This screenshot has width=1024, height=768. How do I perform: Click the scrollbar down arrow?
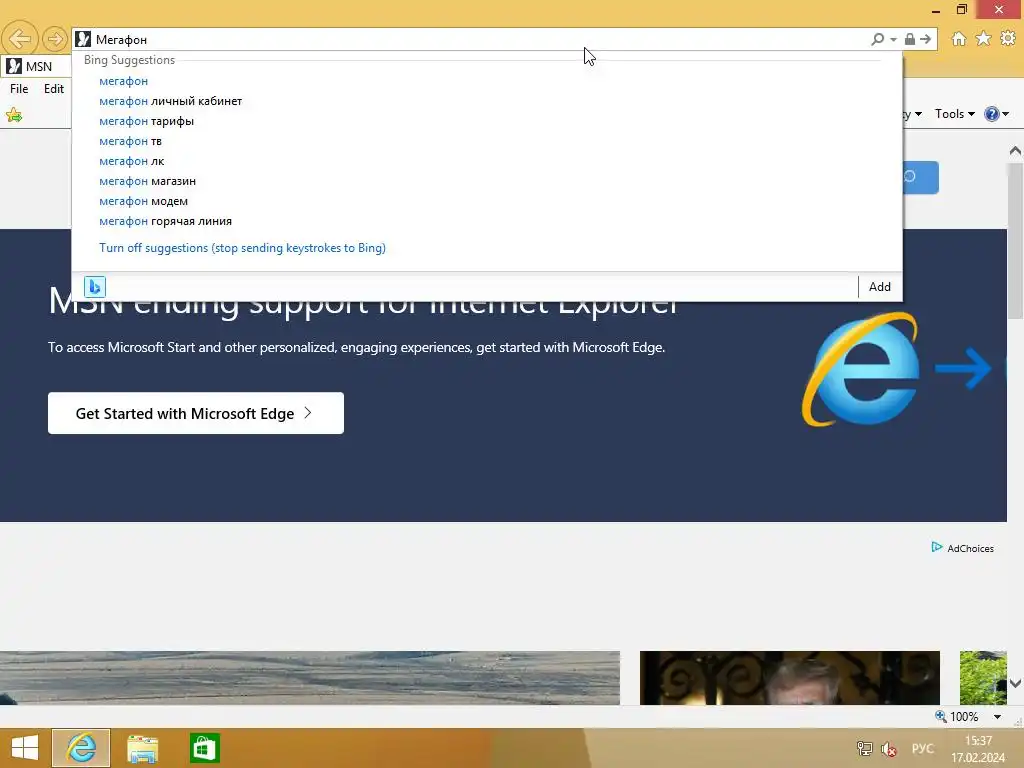1015,683
